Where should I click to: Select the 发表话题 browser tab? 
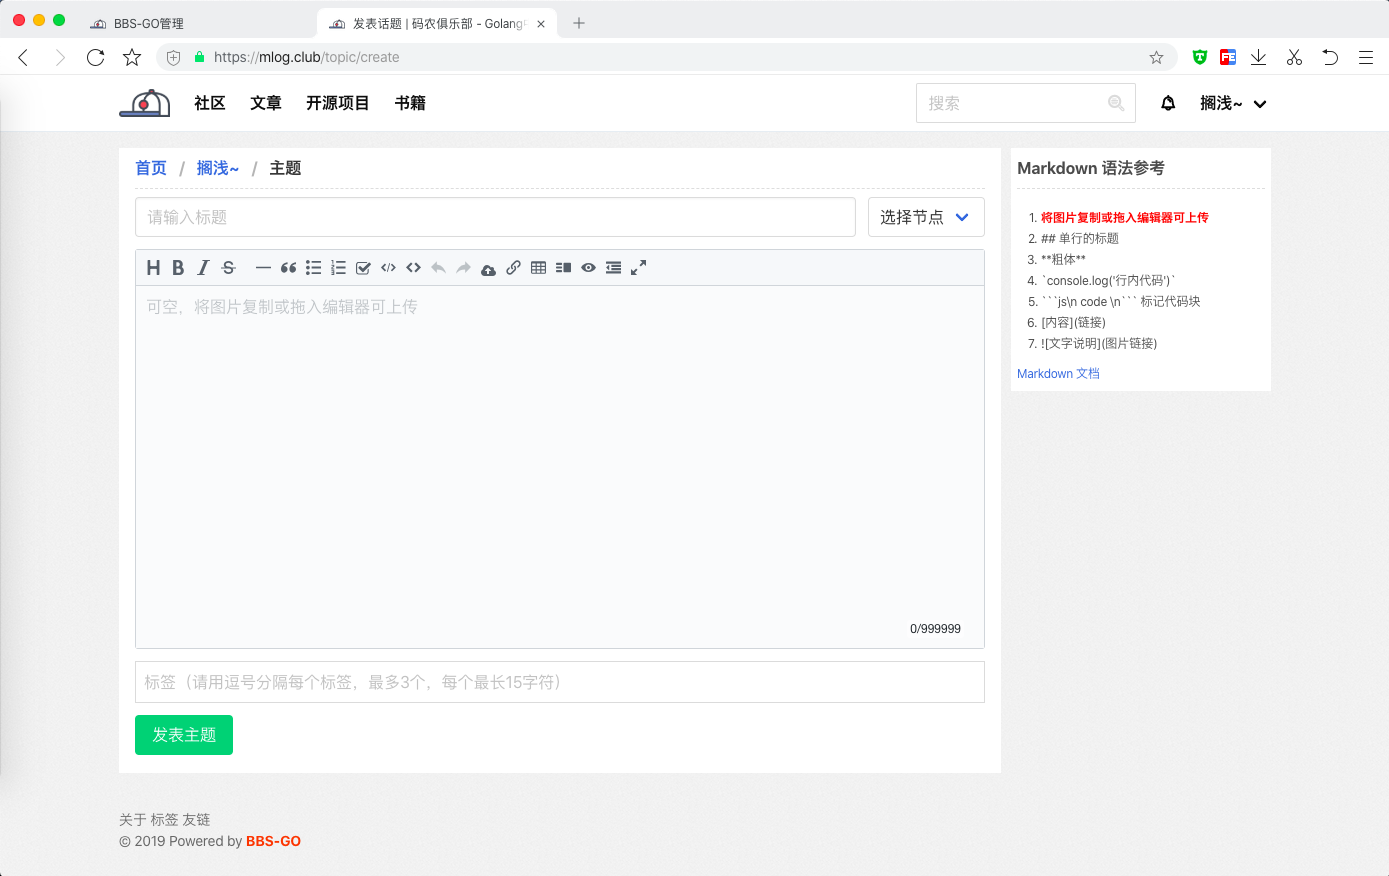pyautogui.click(x=437, y=23)
